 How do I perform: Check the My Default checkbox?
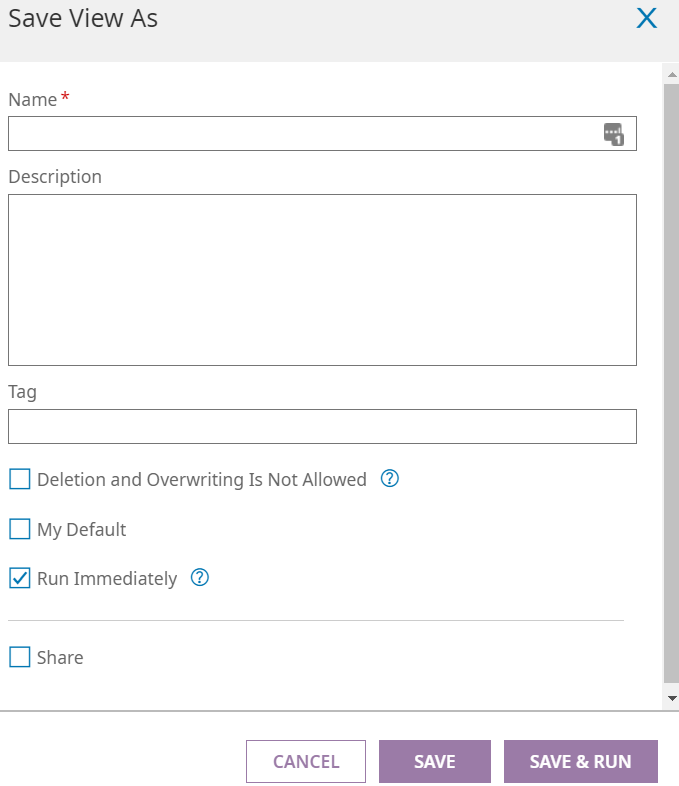[x=20, y=529]
